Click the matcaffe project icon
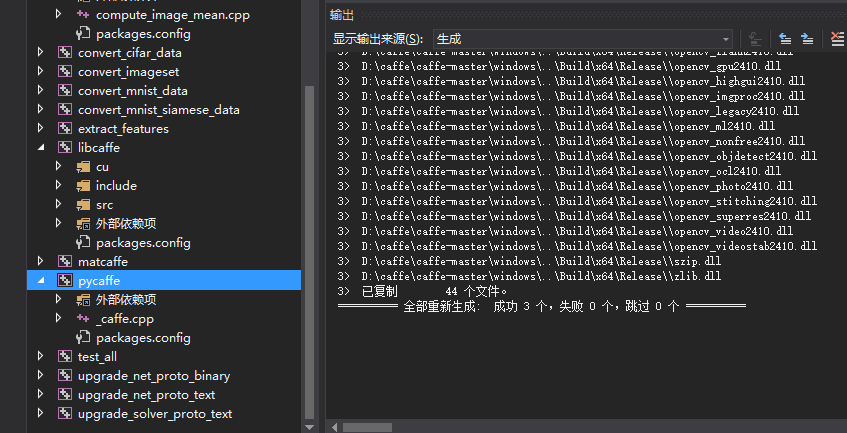The height and width of the screenshot is (433, 847). [x=65, y=262]
